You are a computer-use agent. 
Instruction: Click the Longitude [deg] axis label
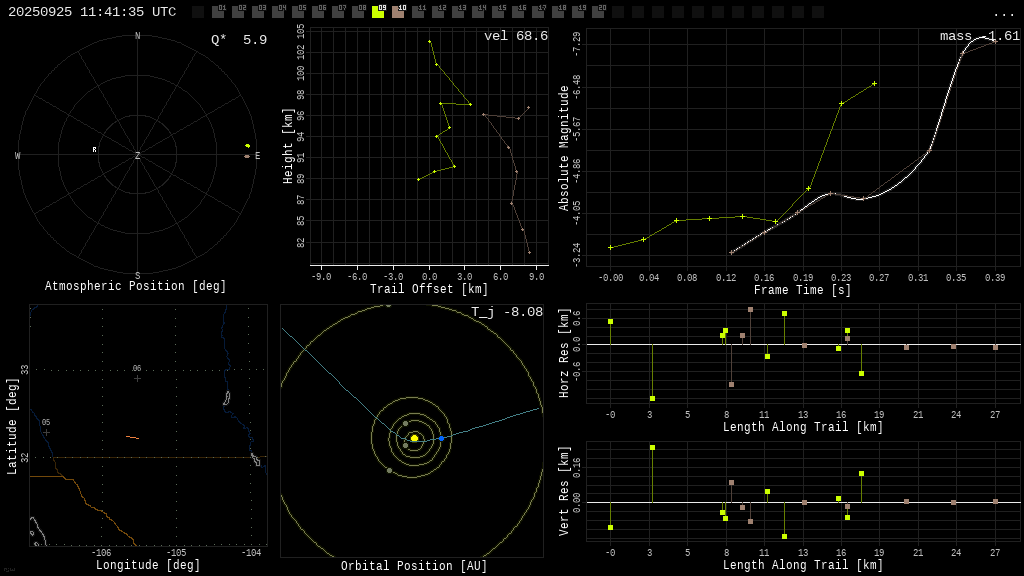148,565
